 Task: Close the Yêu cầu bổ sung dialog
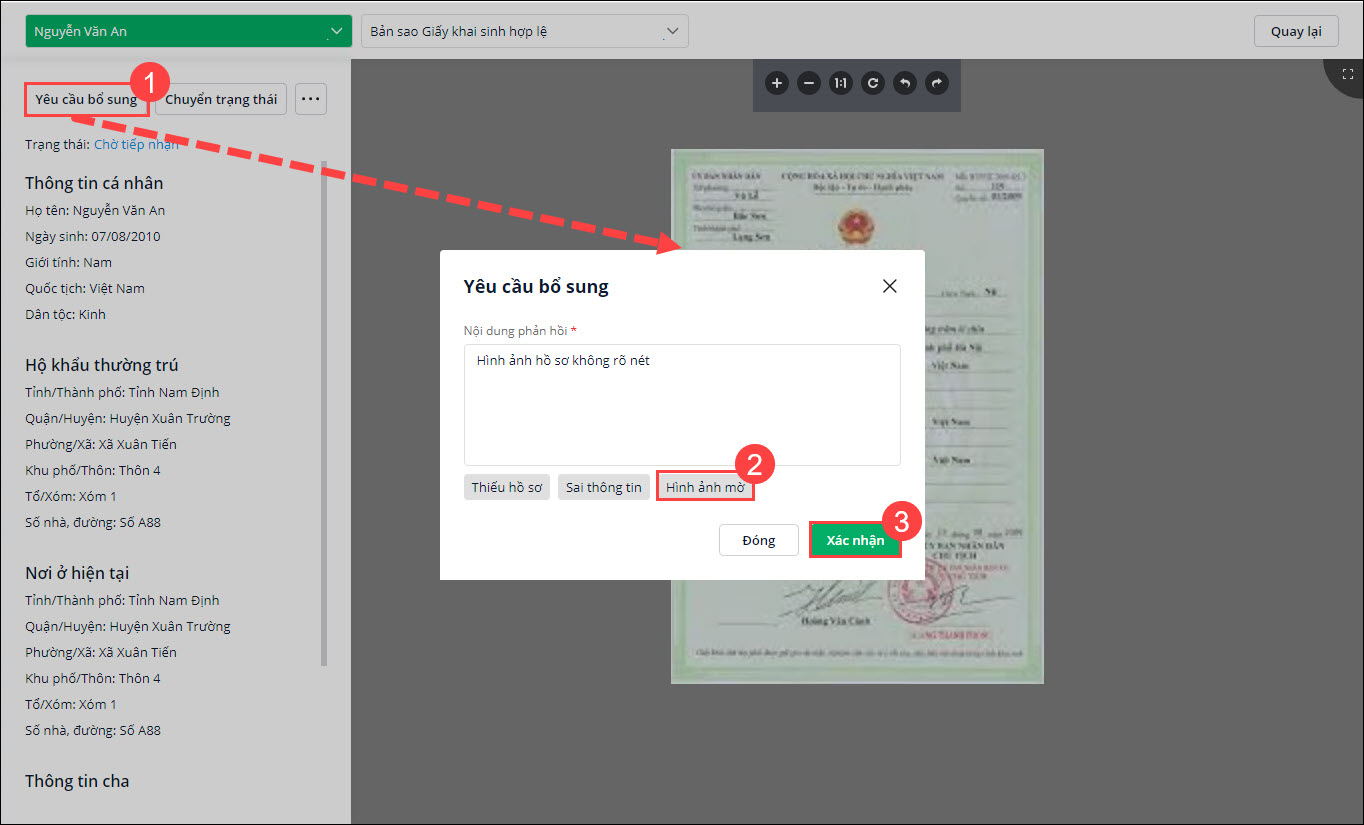tap(890, 286)
